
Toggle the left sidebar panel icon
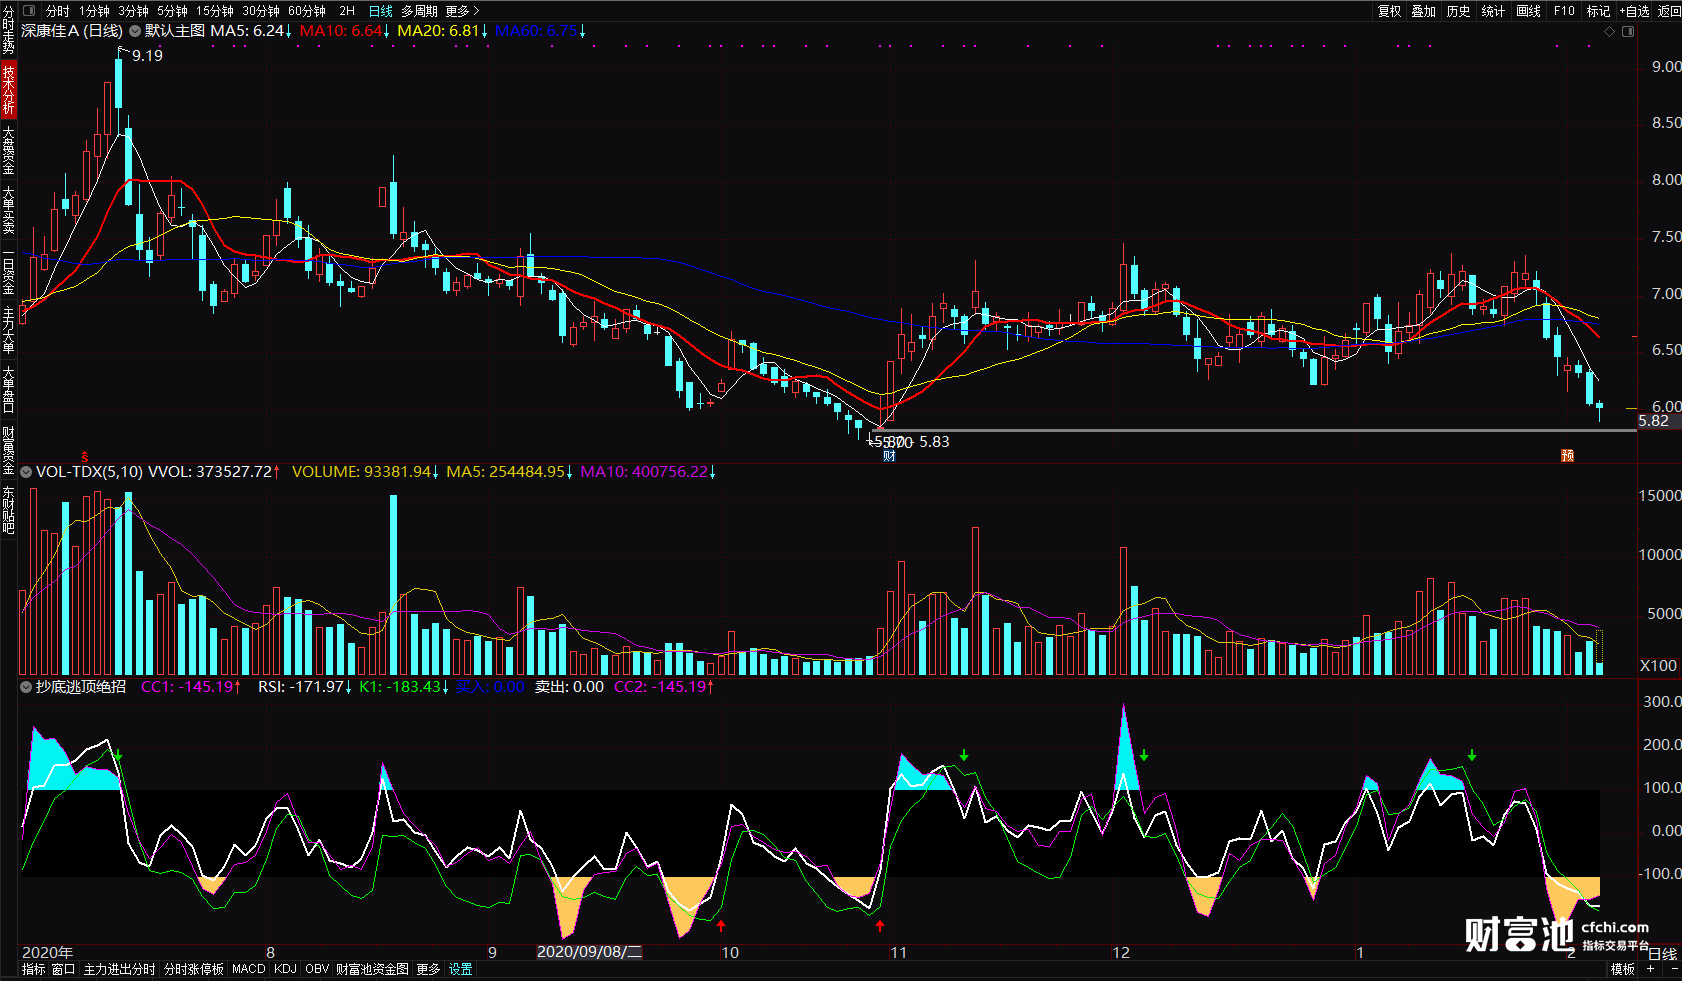click(29, 11)
